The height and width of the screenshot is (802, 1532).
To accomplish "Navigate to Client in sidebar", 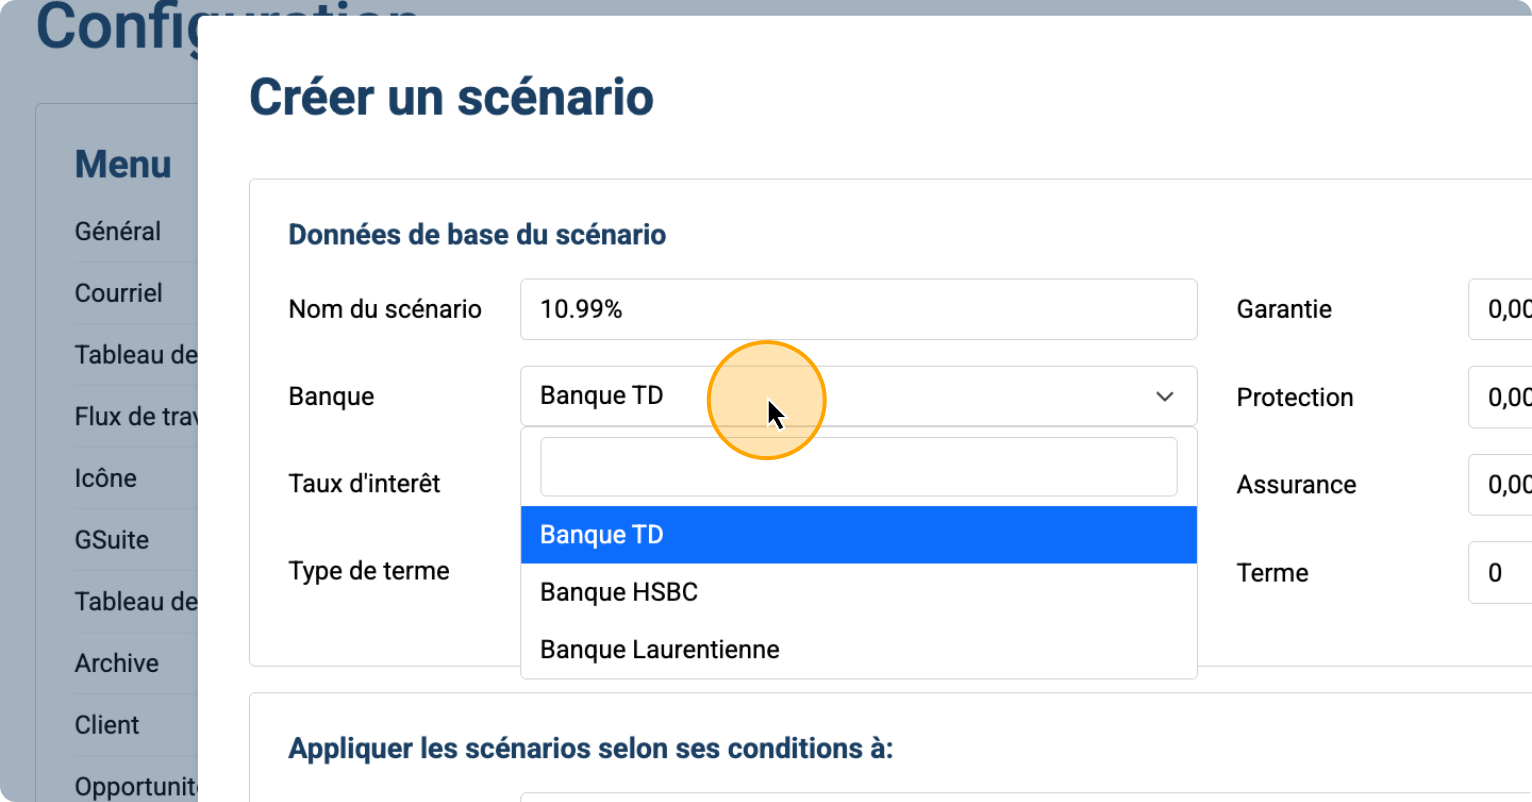I will click(107, 725).
